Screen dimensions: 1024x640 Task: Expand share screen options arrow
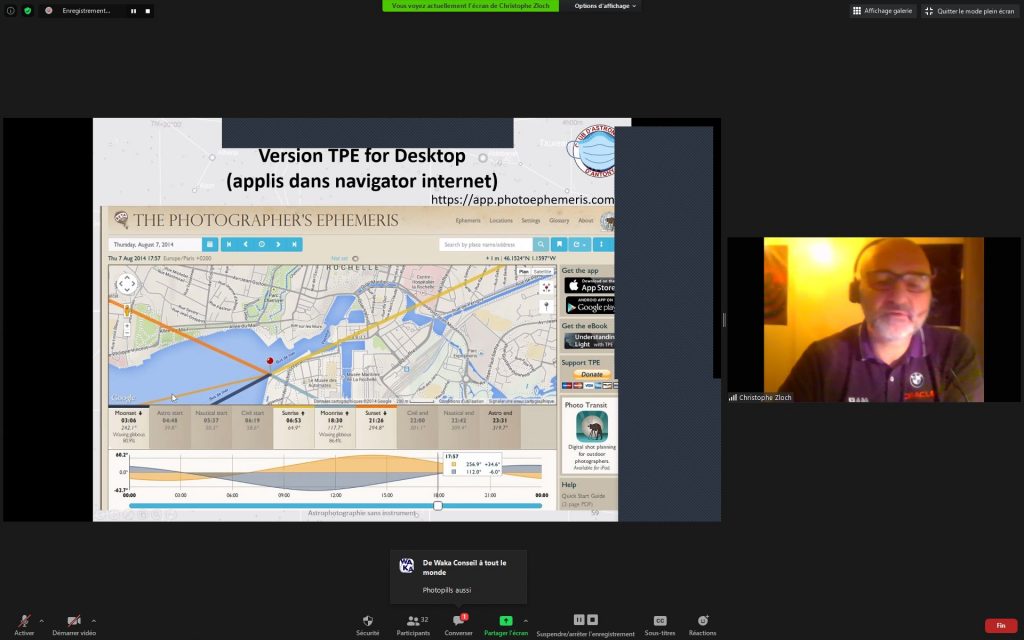[526, 620]
